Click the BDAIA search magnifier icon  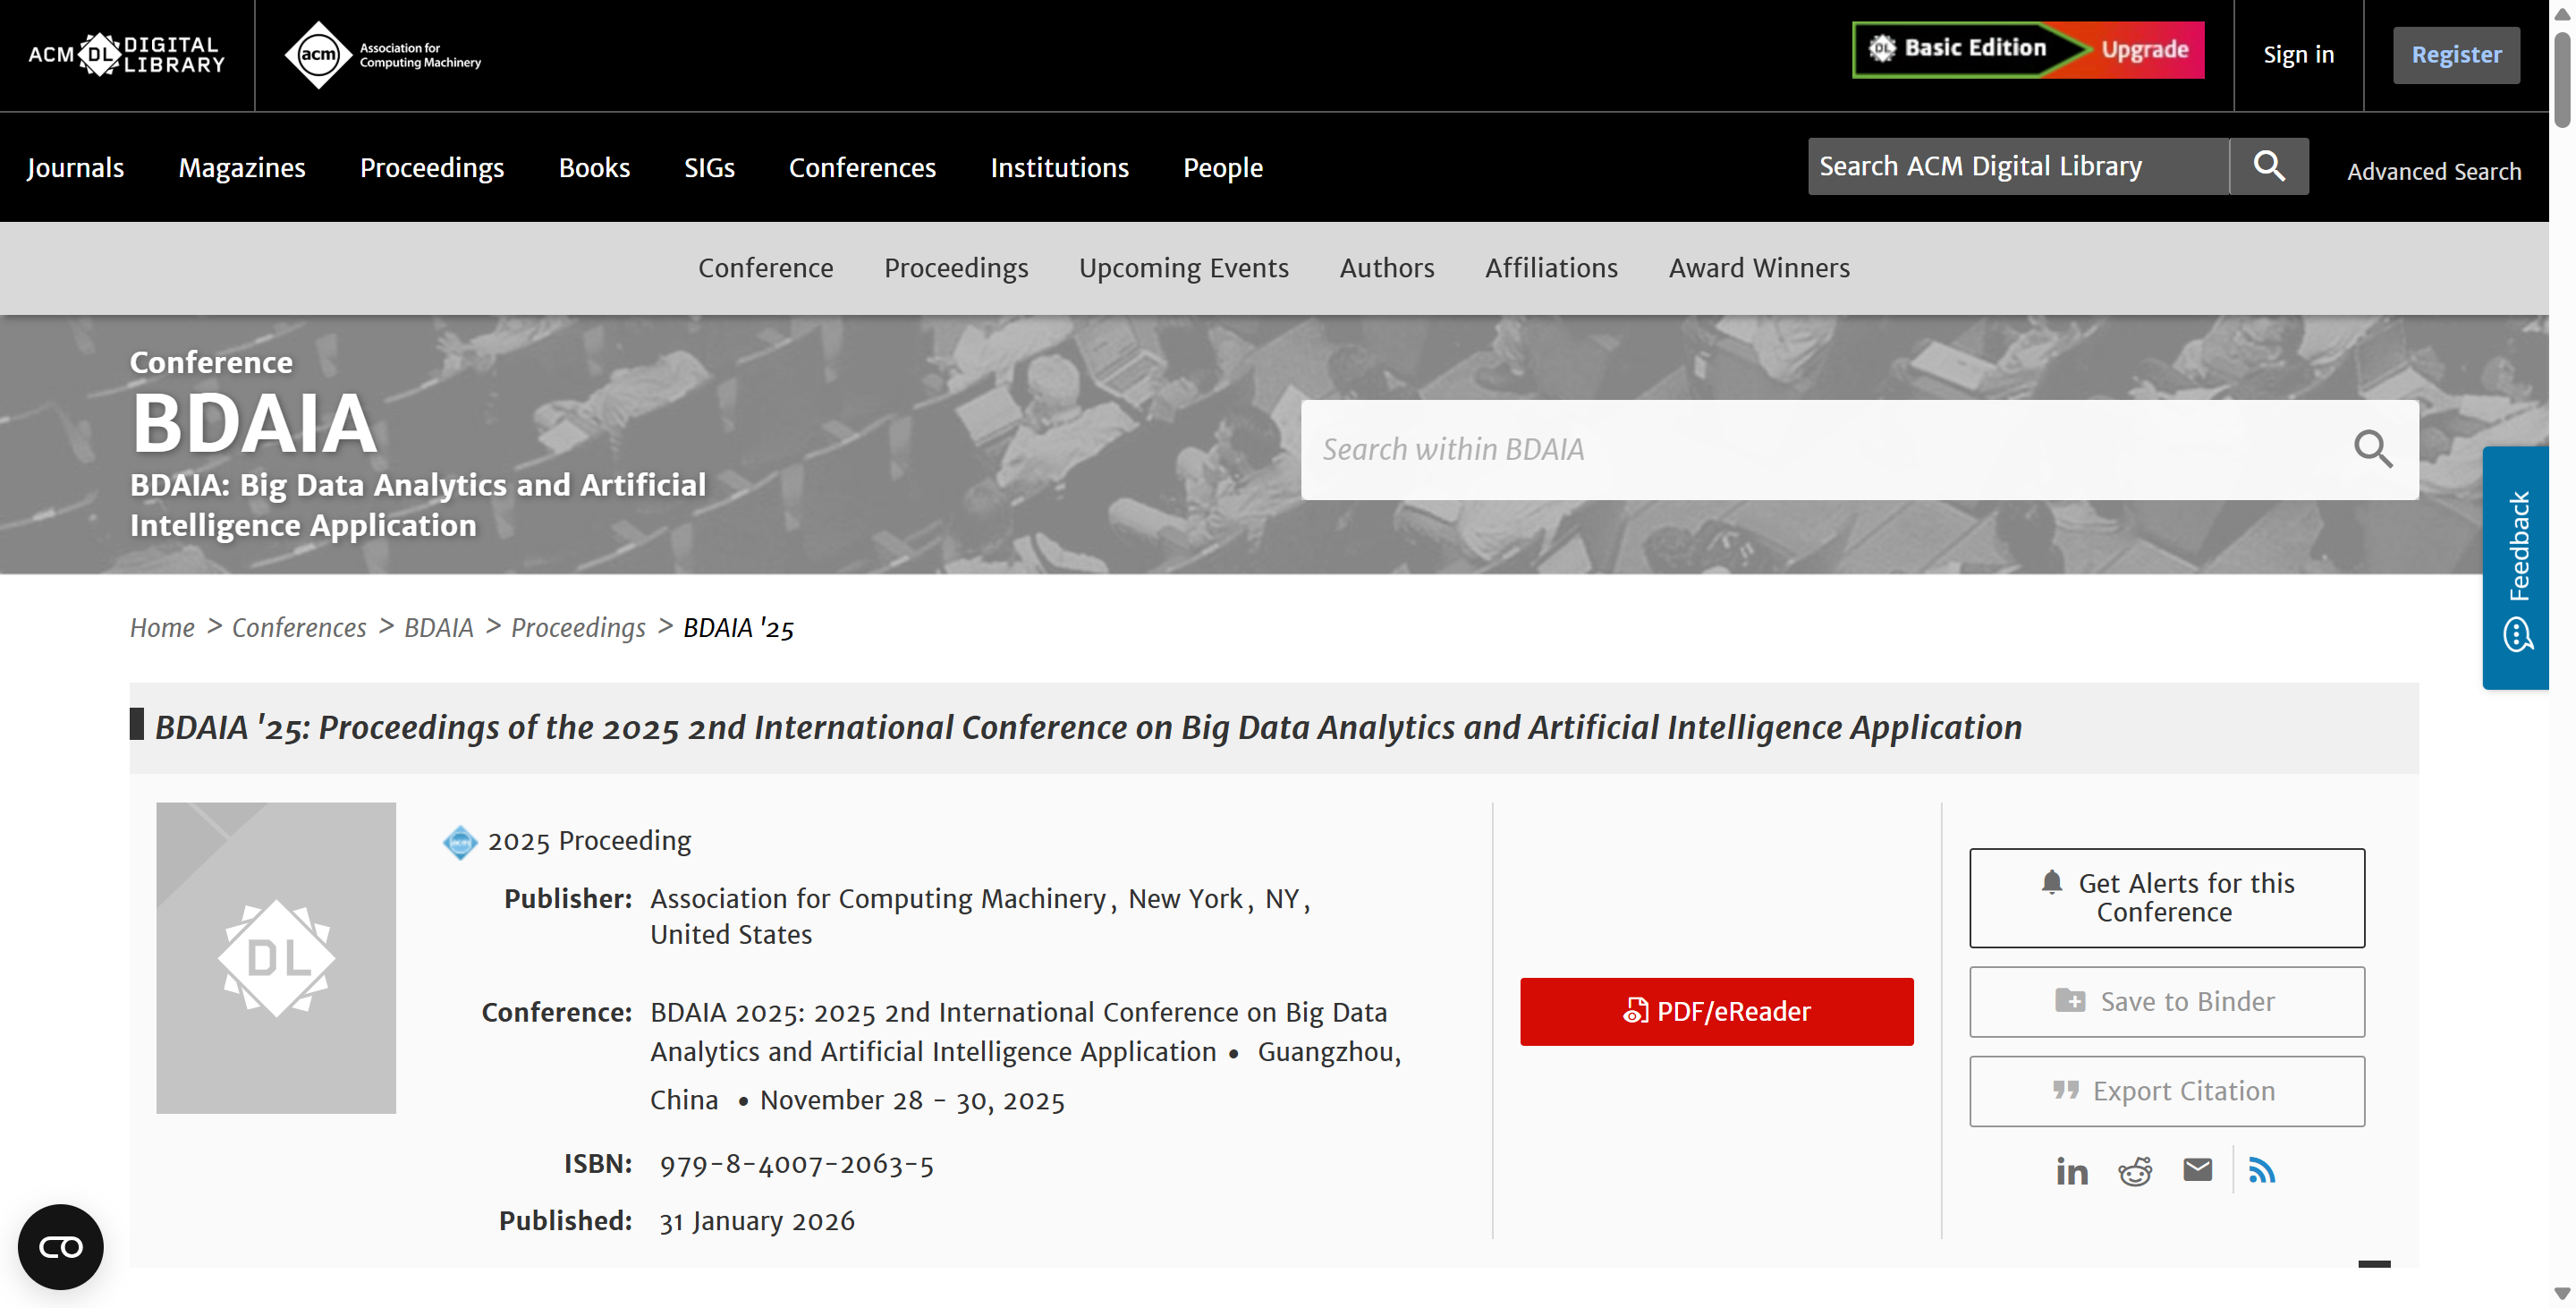click(x=2372, y=450)
